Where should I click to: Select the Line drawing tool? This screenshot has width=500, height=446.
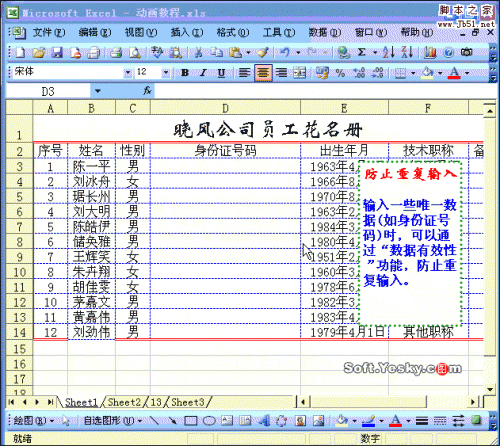point(154,420)
